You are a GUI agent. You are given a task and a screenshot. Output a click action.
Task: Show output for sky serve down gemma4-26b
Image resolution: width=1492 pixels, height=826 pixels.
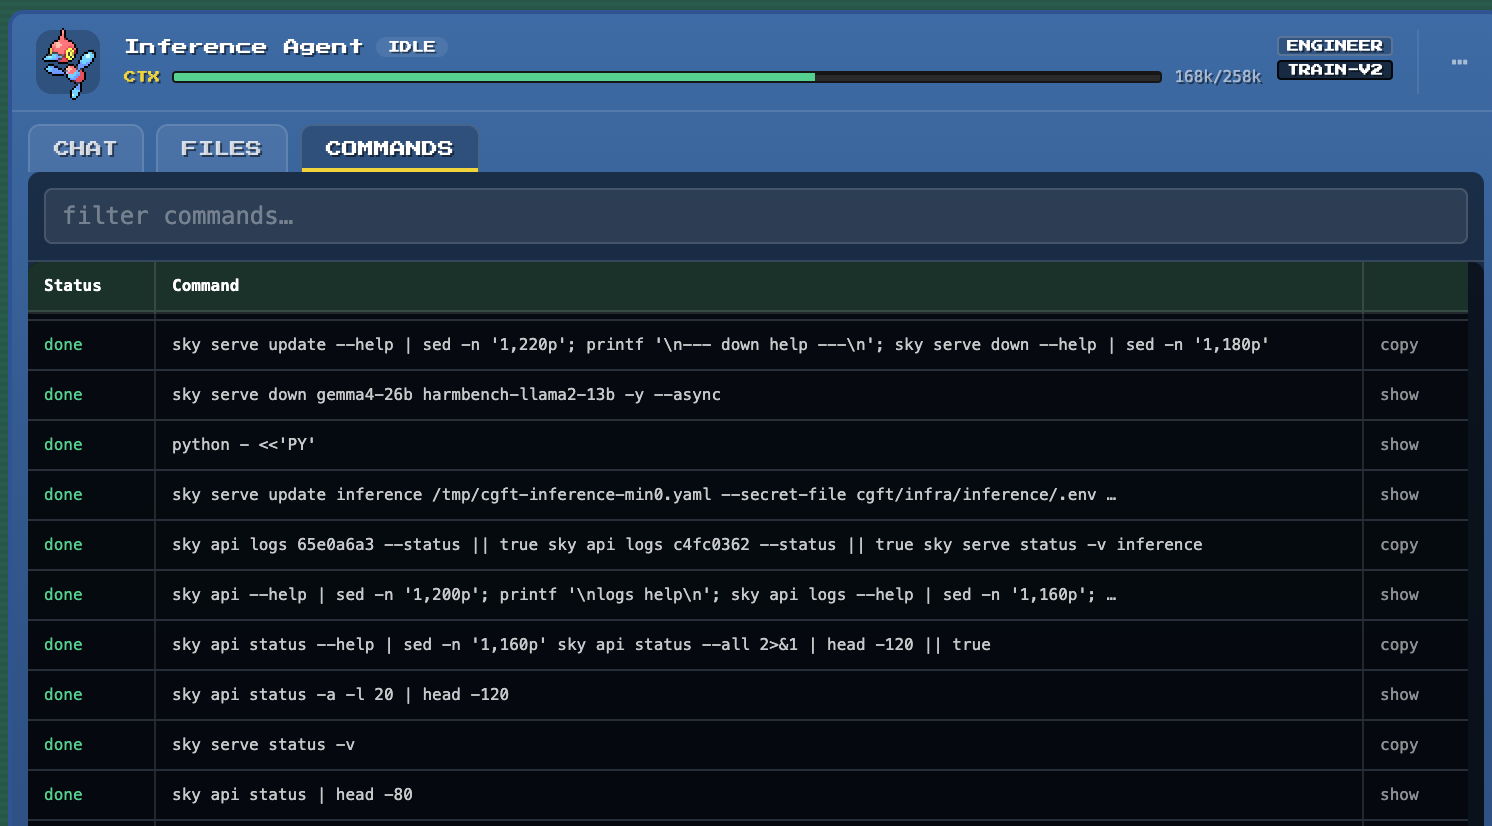pyautogui.click(x=1399, y=395)
